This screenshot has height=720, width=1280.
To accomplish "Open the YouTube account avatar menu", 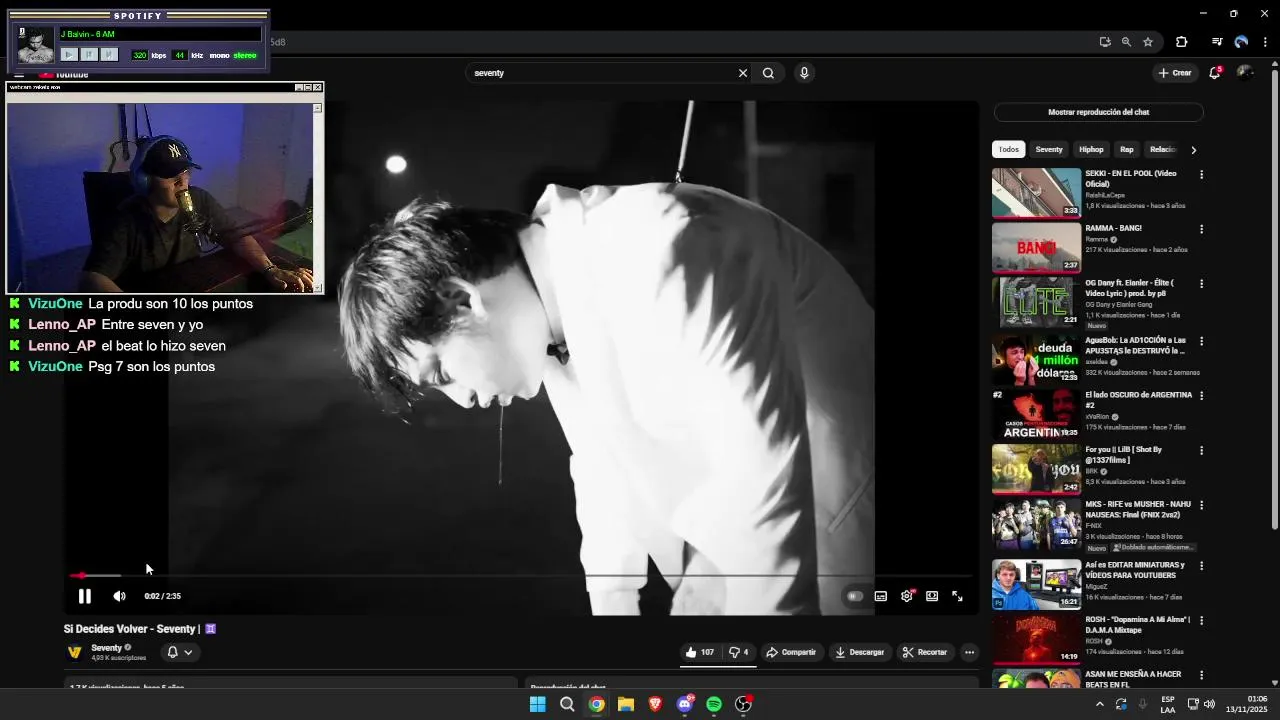I will [1245, 72].
